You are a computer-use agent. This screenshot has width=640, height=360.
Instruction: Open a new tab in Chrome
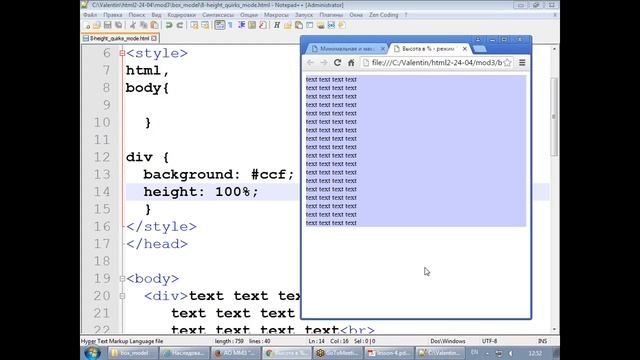(480, 49)
